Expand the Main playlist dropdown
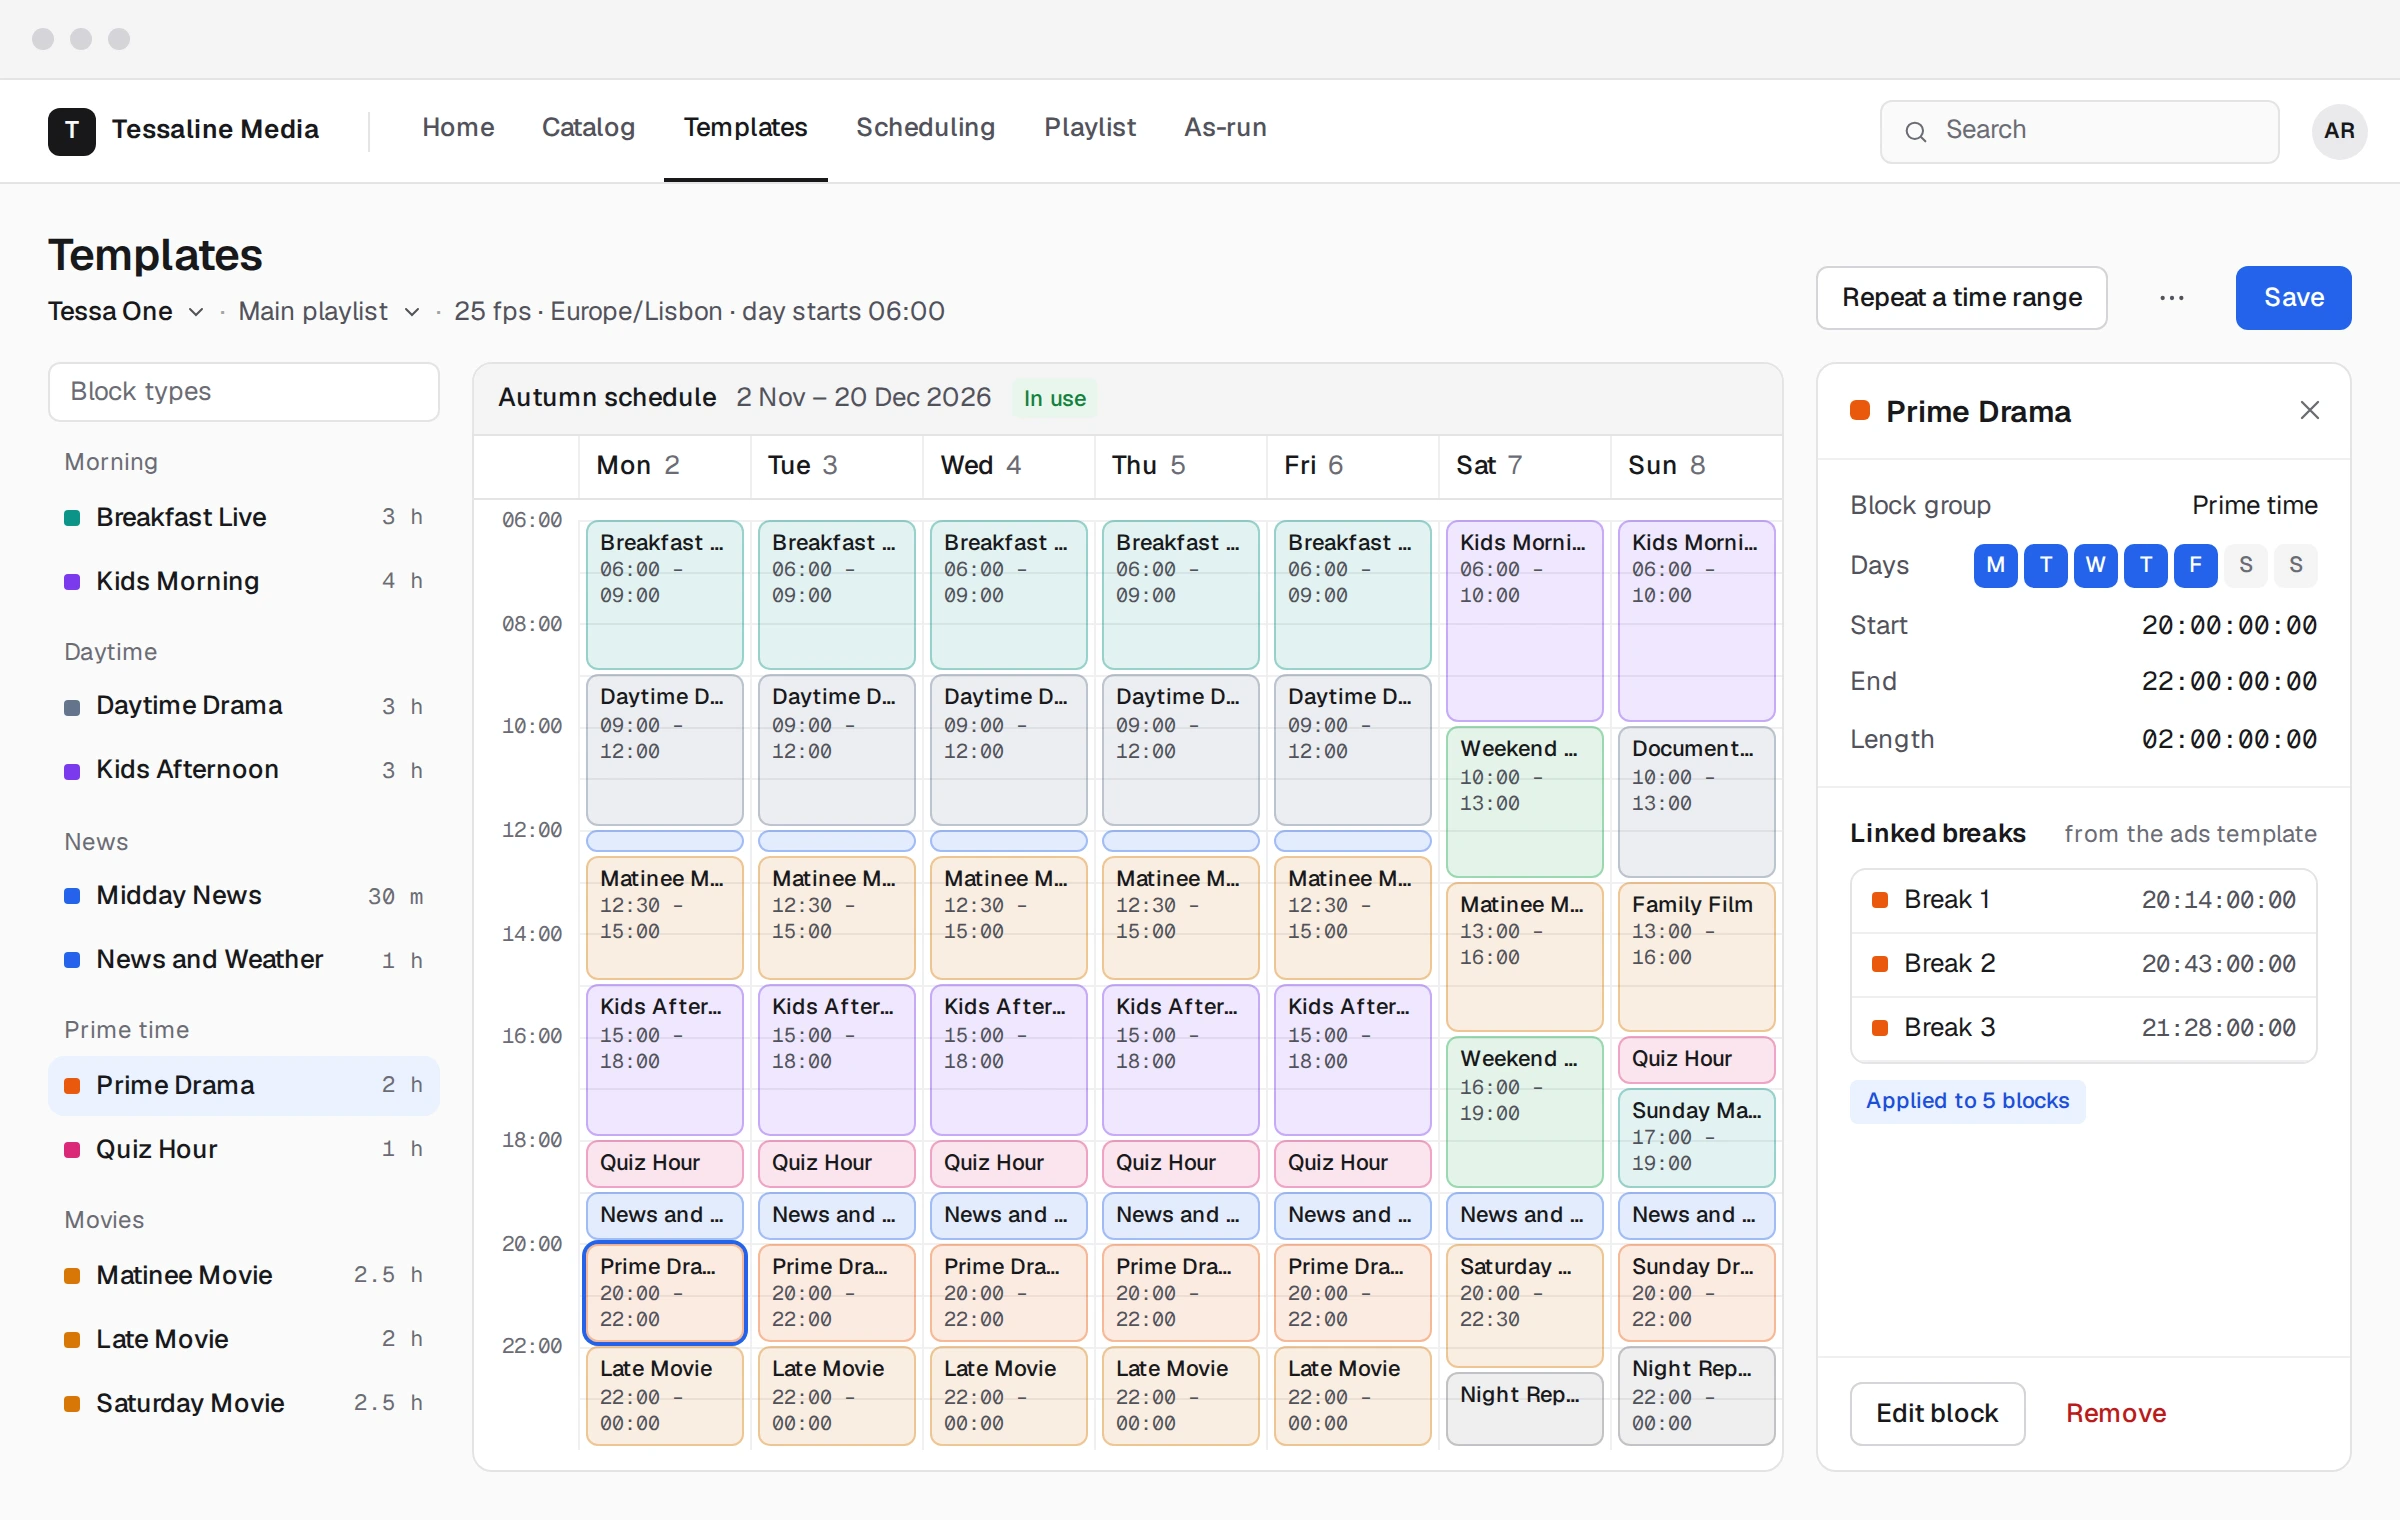The width and height of the screenshot is (2400, 1520). point(329,311)
